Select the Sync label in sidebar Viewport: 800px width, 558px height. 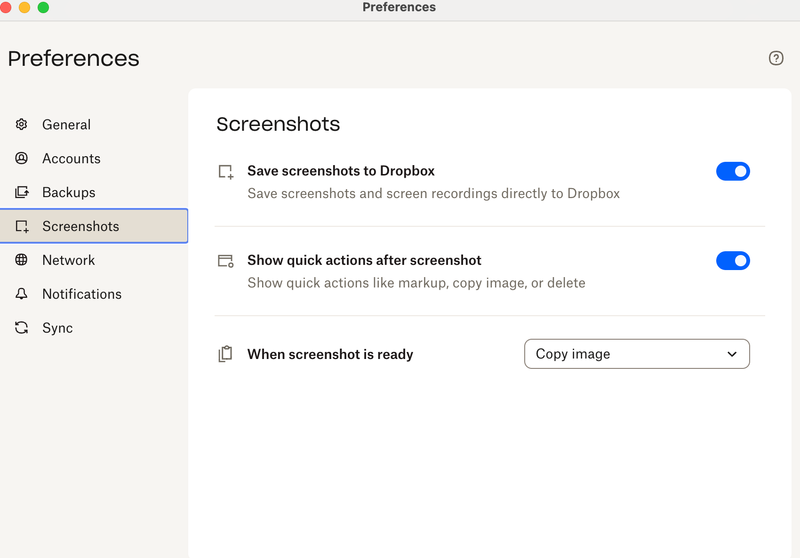(57, 328)
